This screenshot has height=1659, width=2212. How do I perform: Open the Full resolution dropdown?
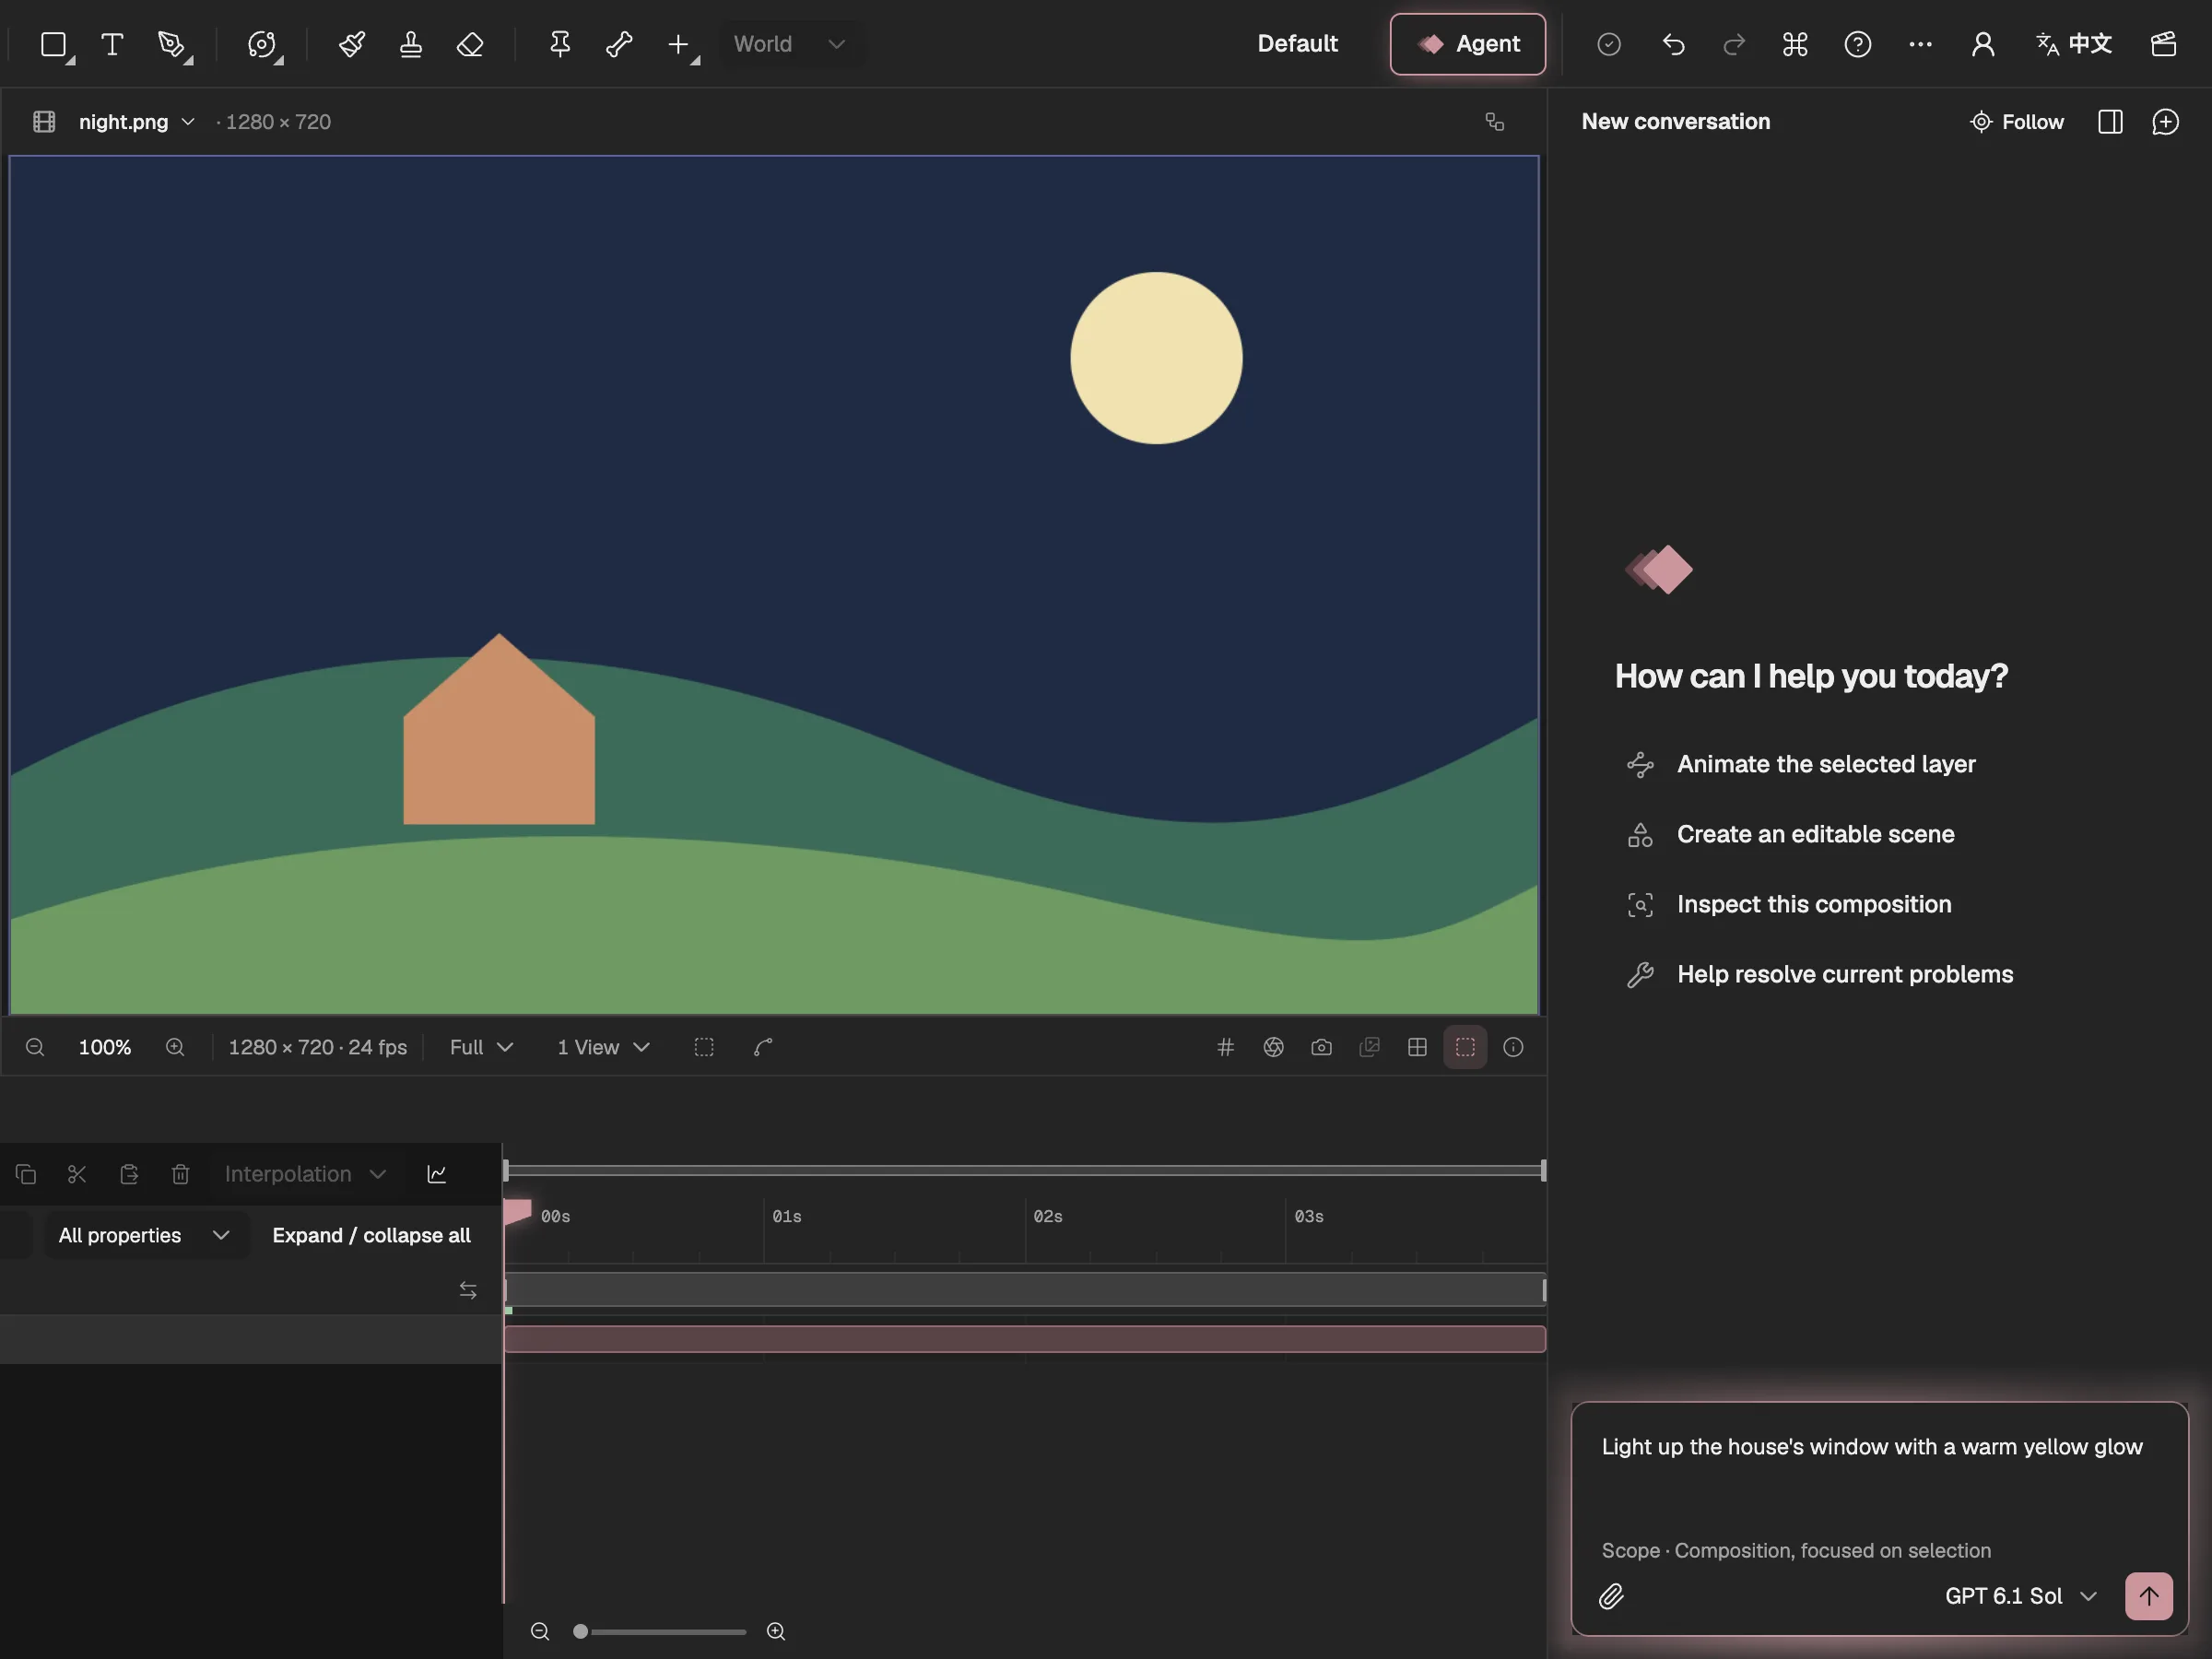(481, 1047)
